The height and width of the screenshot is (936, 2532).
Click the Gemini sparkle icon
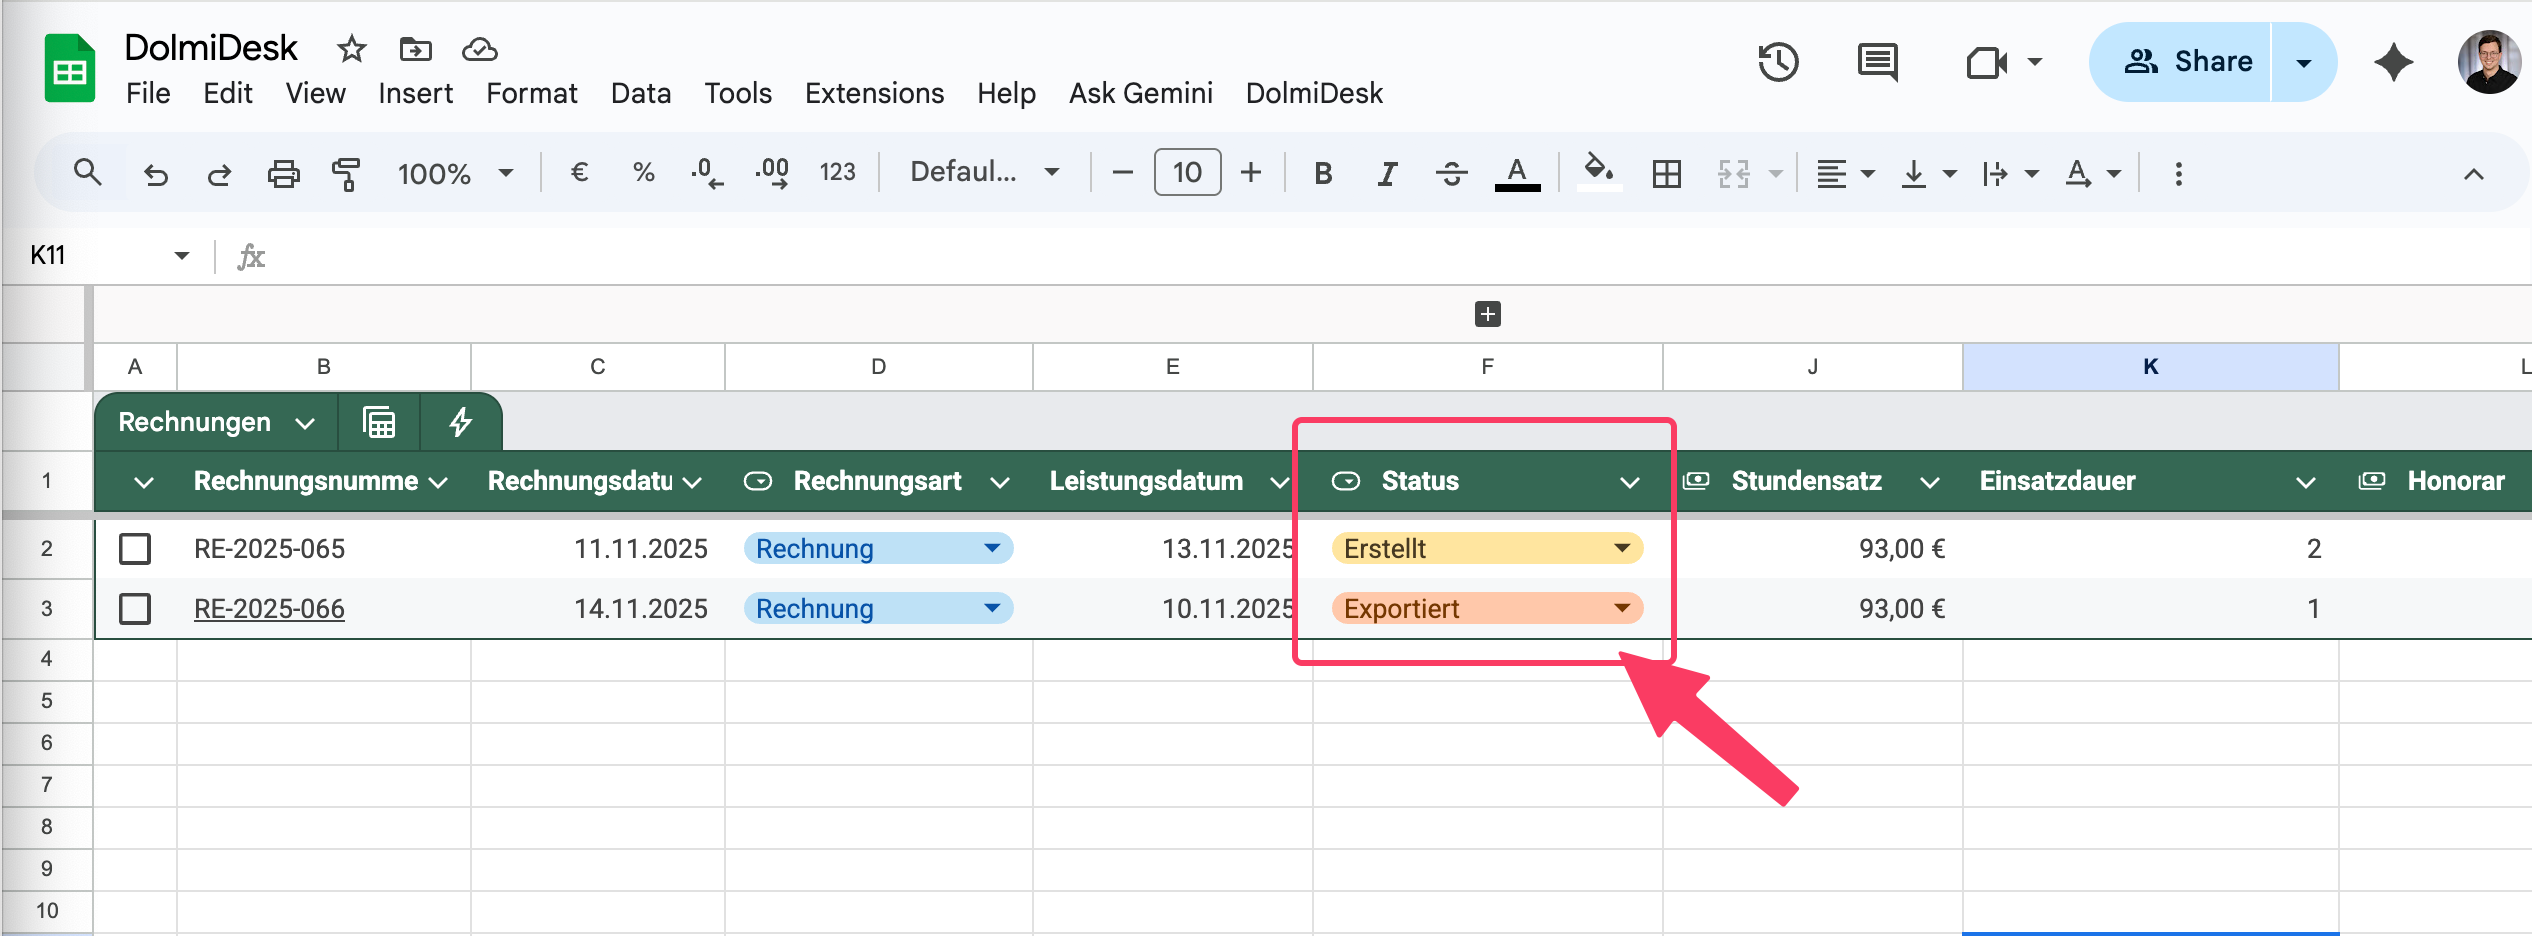click(2393, 62)
